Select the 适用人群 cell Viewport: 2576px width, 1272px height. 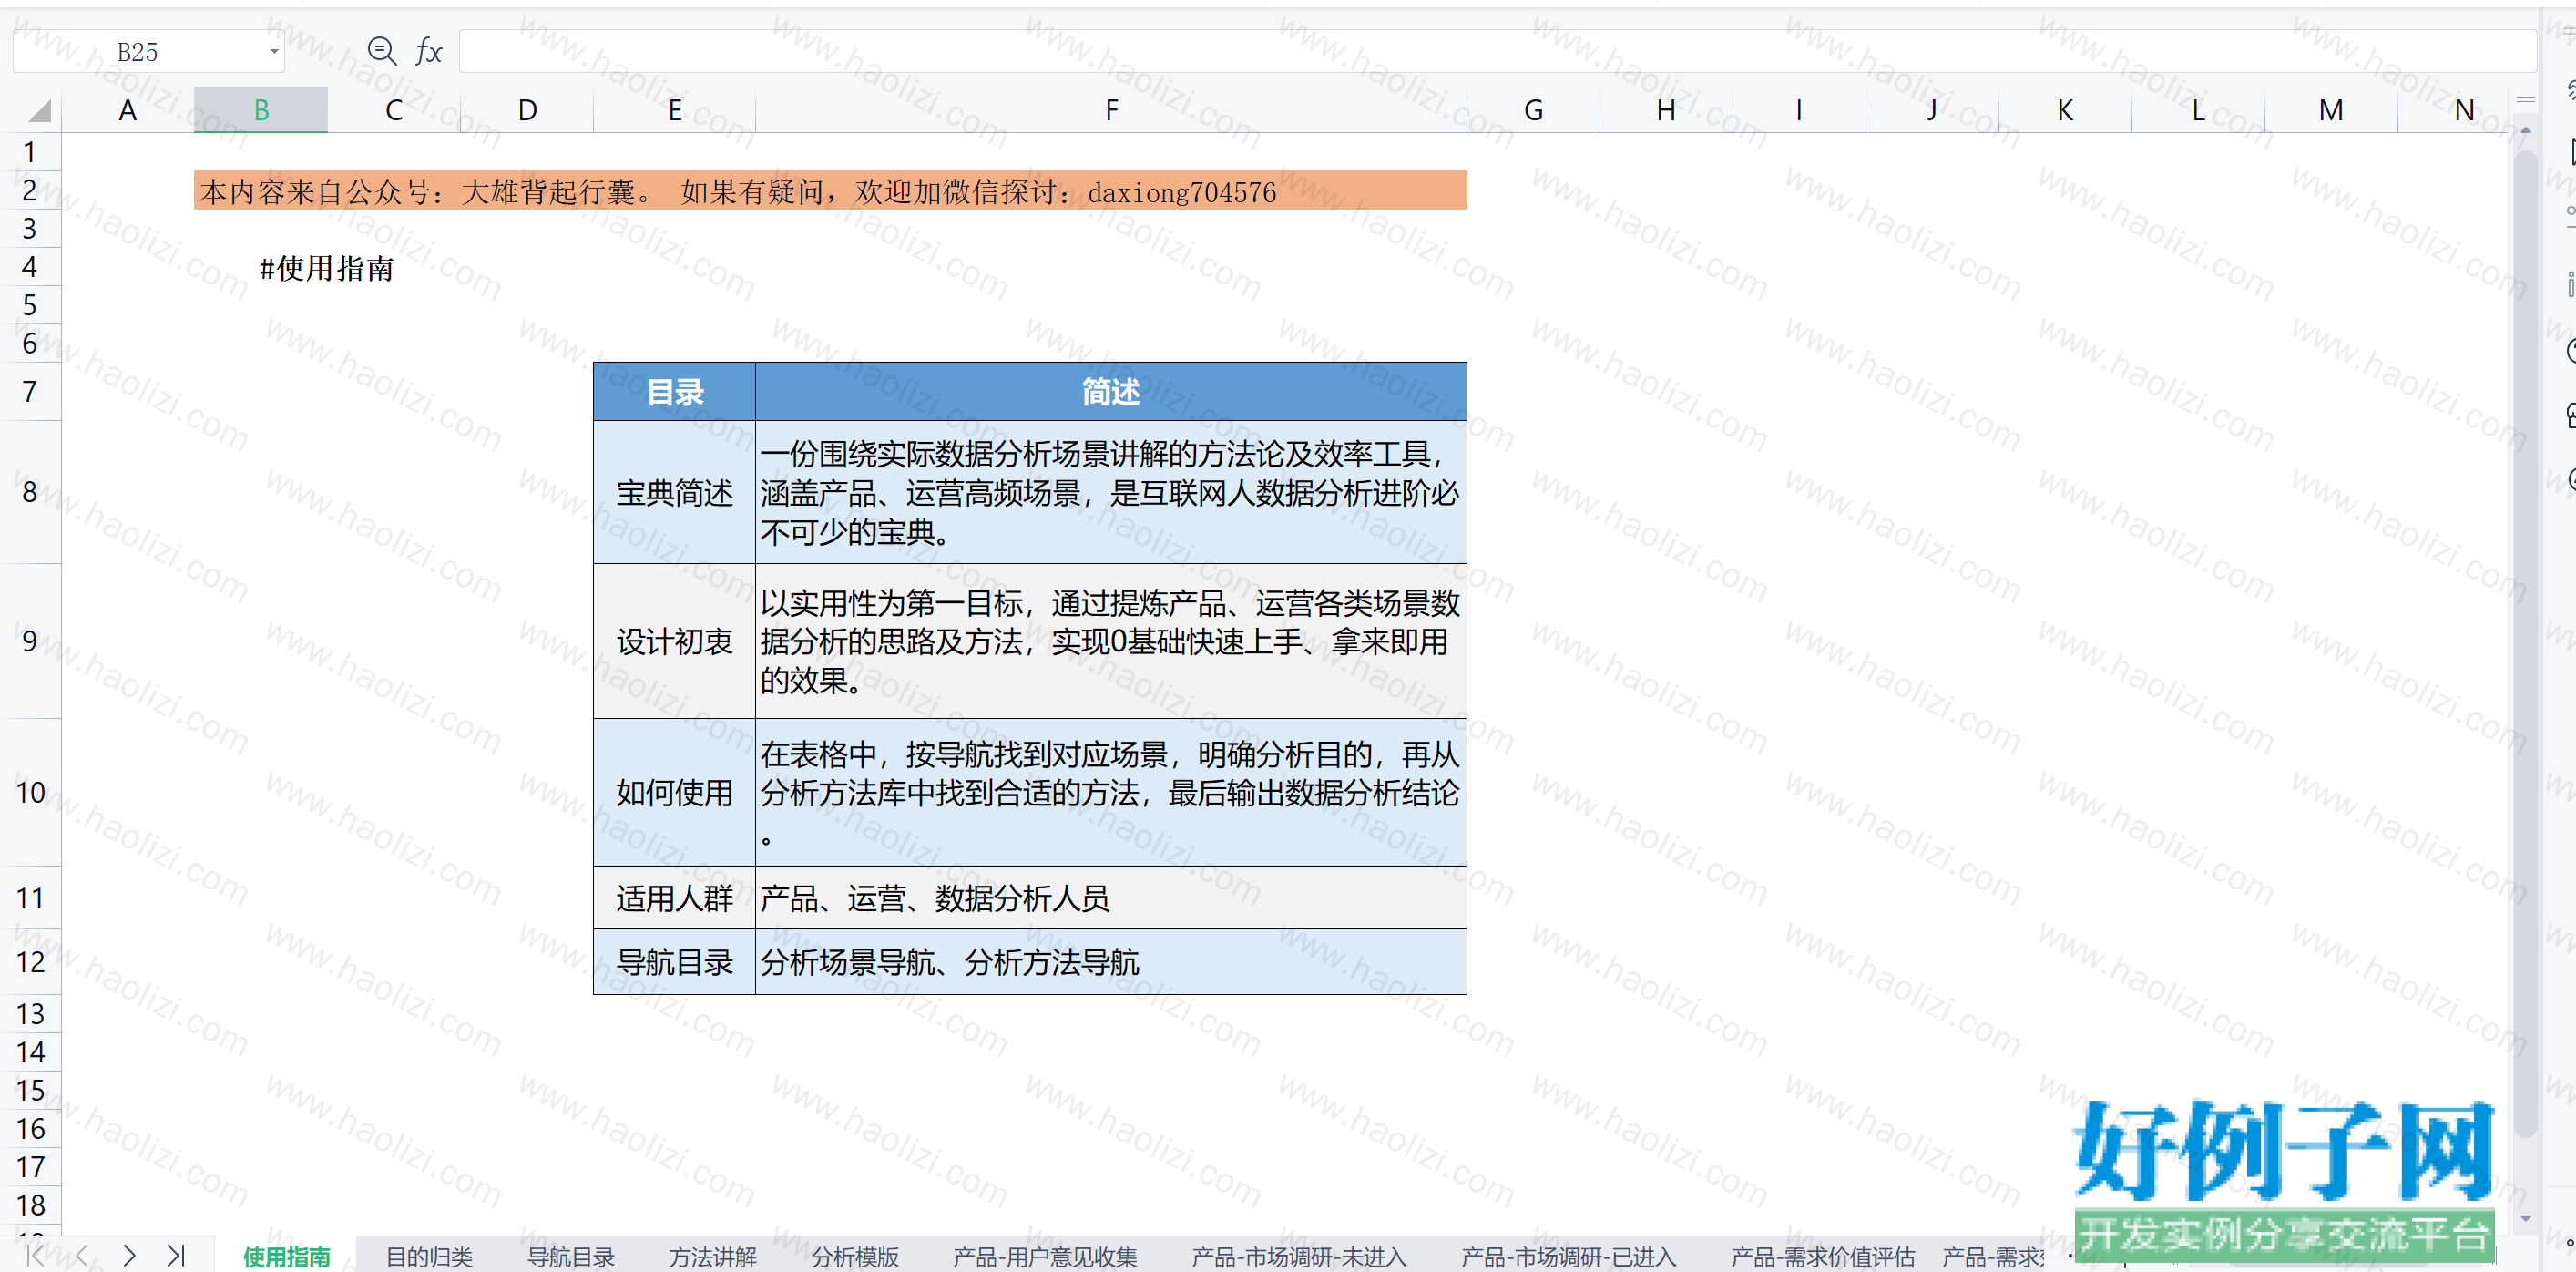click(x=674, y=897)
